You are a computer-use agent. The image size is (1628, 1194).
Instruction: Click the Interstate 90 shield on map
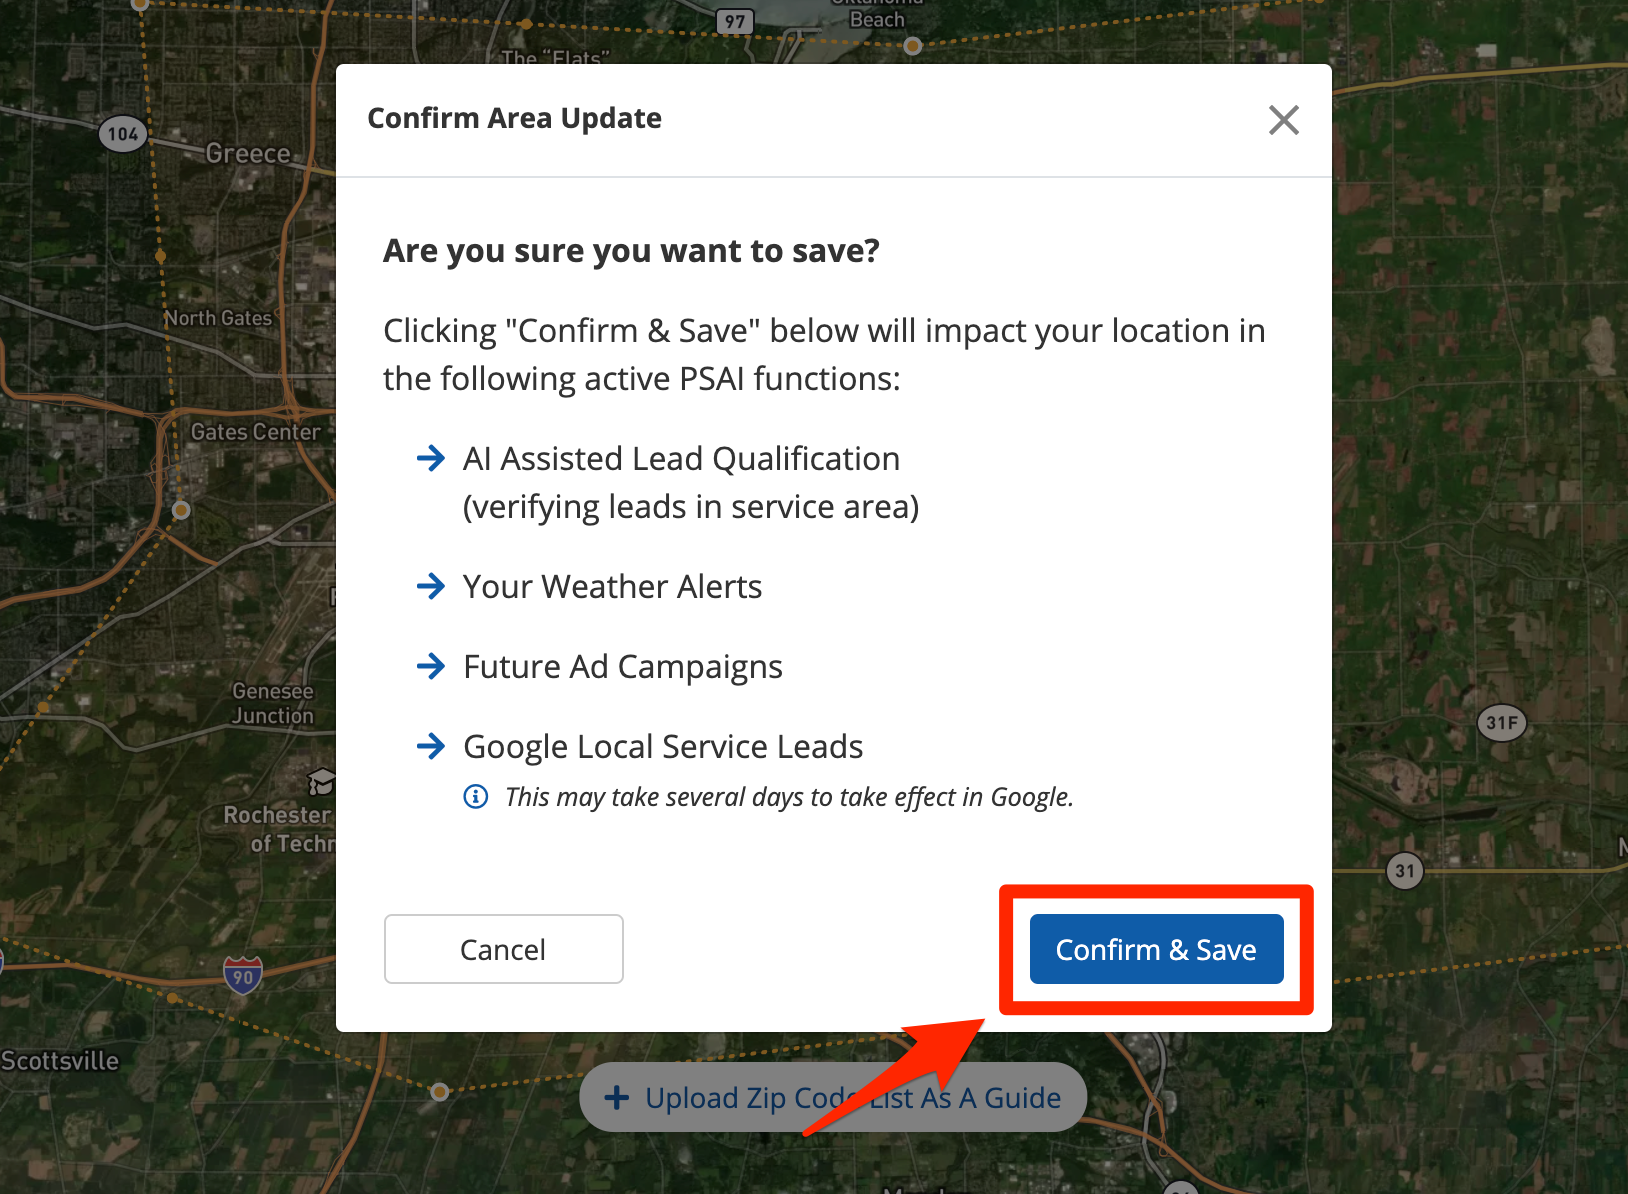pos(243,975)
